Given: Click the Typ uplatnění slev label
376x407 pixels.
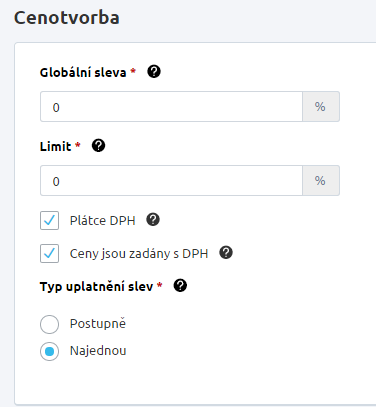Looking at the screenshot, I should (96, 287).
